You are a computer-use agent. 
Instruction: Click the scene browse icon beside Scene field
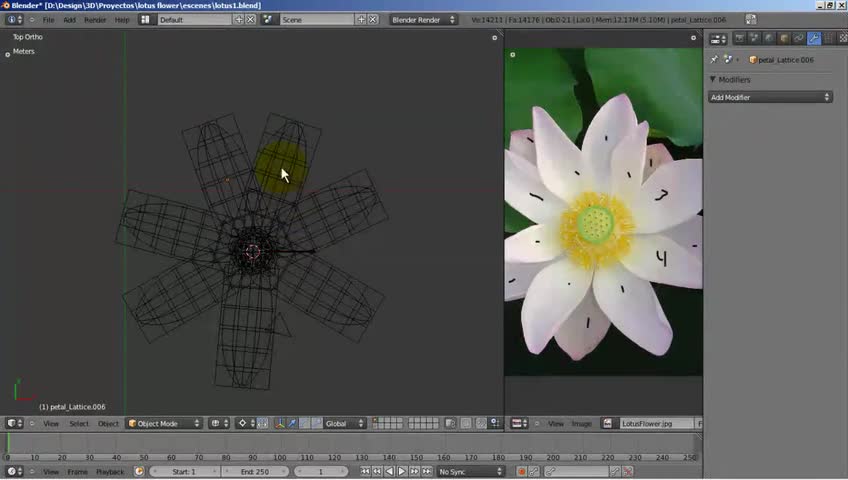pyautogui.click(x=267, y=19)
